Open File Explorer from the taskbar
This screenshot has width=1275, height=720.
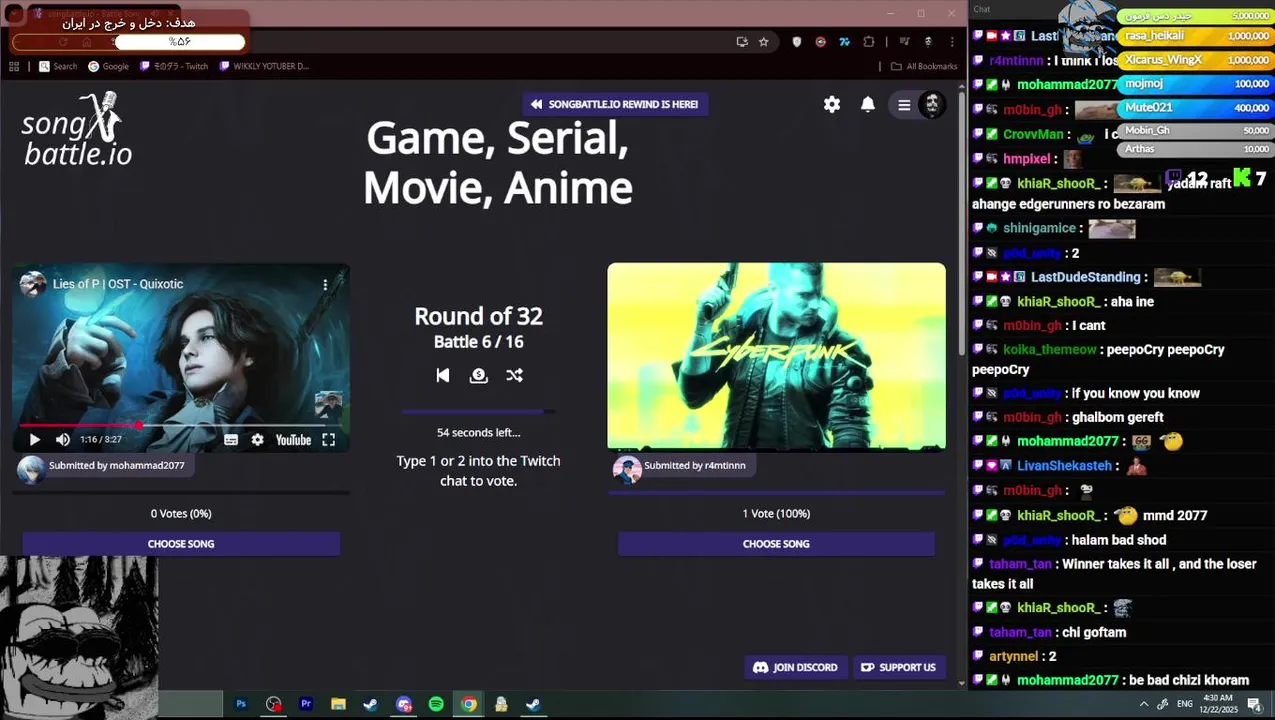coord(338,704)
